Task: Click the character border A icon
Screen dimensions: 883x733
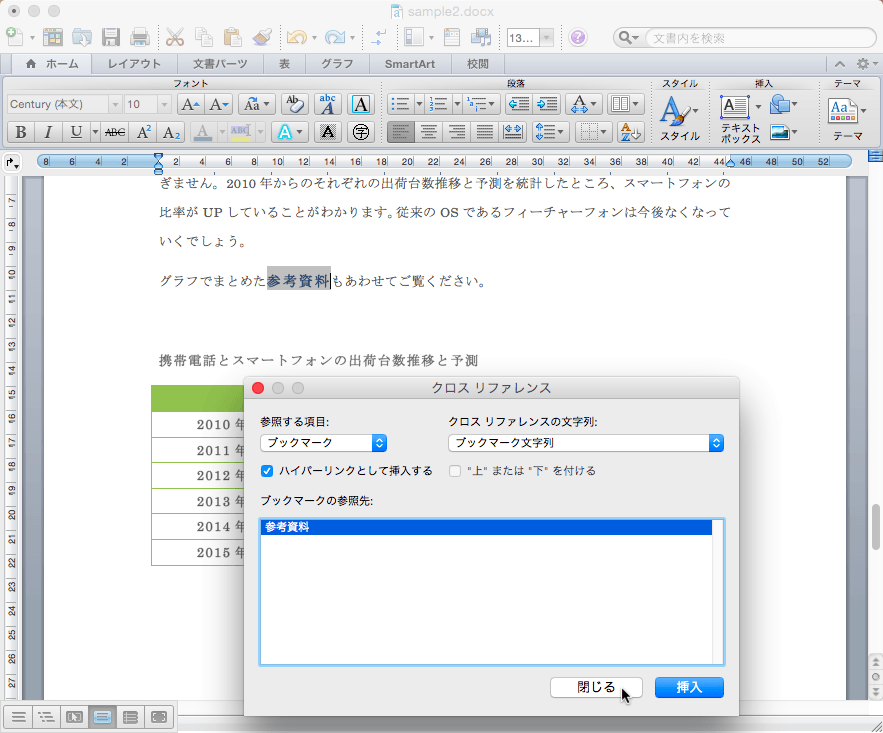Action: (360, 104)
